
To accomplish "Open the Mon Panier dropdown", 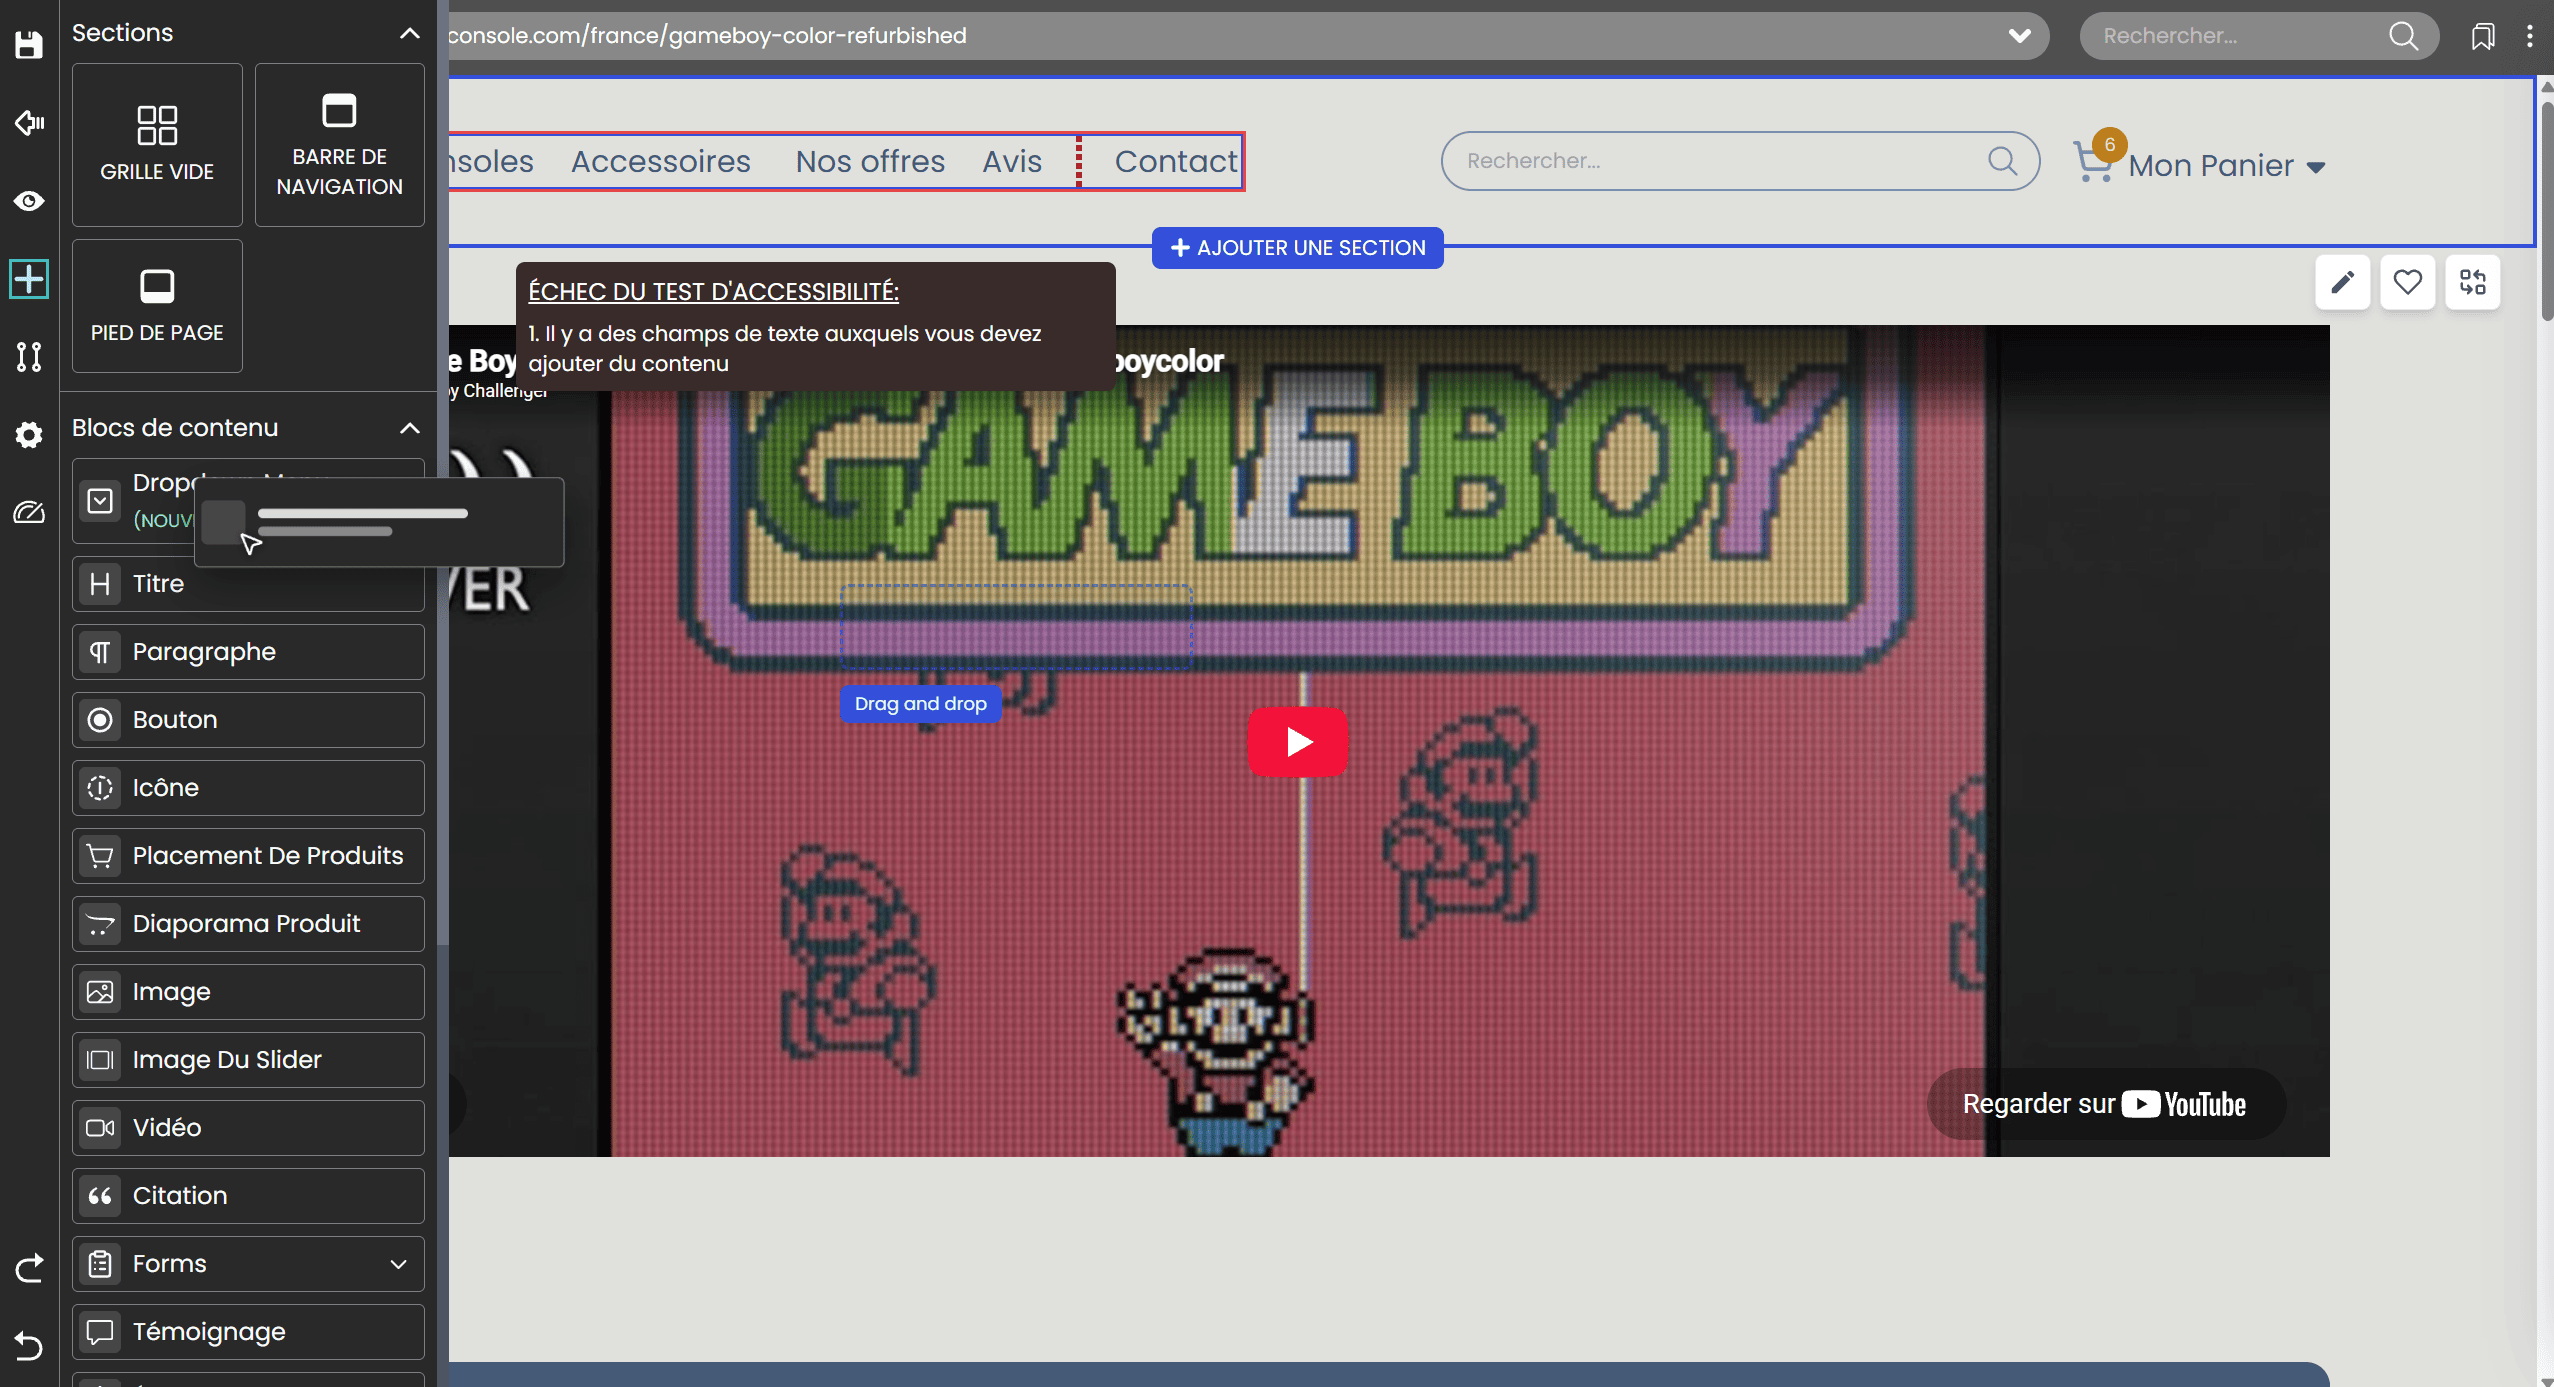I will [2227, 166].
